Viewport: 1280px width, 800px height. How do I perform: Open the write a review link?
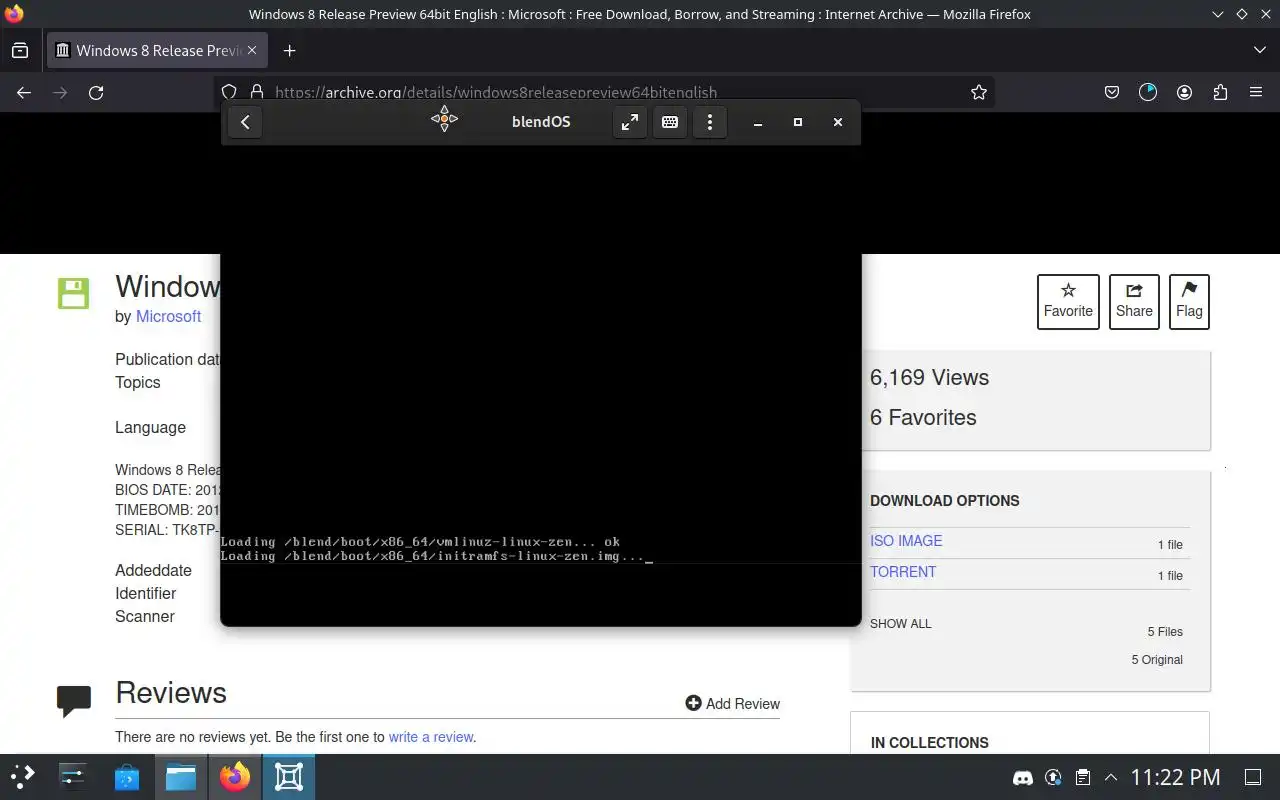[x=431, y=737]
